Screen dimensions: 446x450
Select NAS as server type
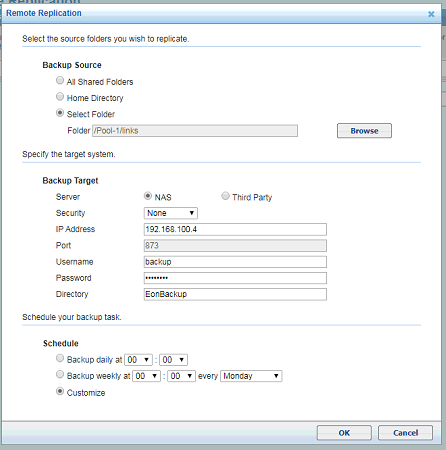[148, 196]
